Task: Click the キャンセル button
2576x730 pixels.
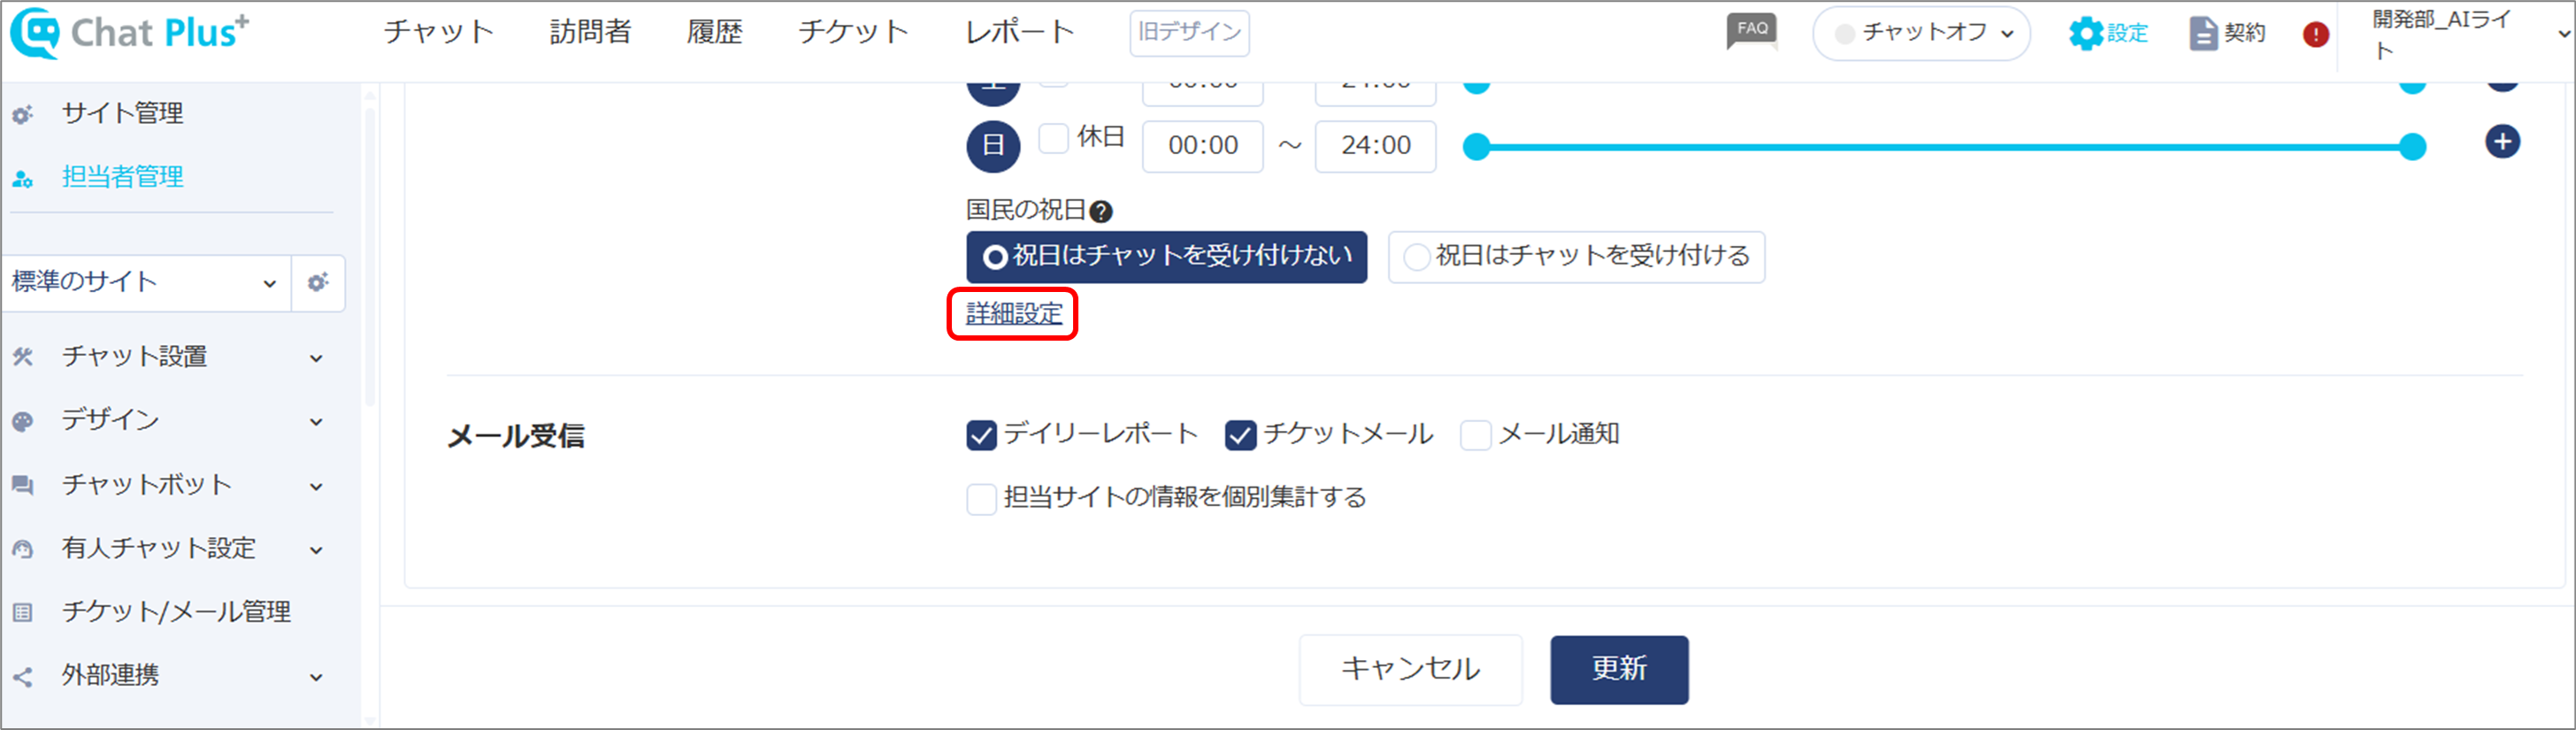Action: tap(1410, 669)
